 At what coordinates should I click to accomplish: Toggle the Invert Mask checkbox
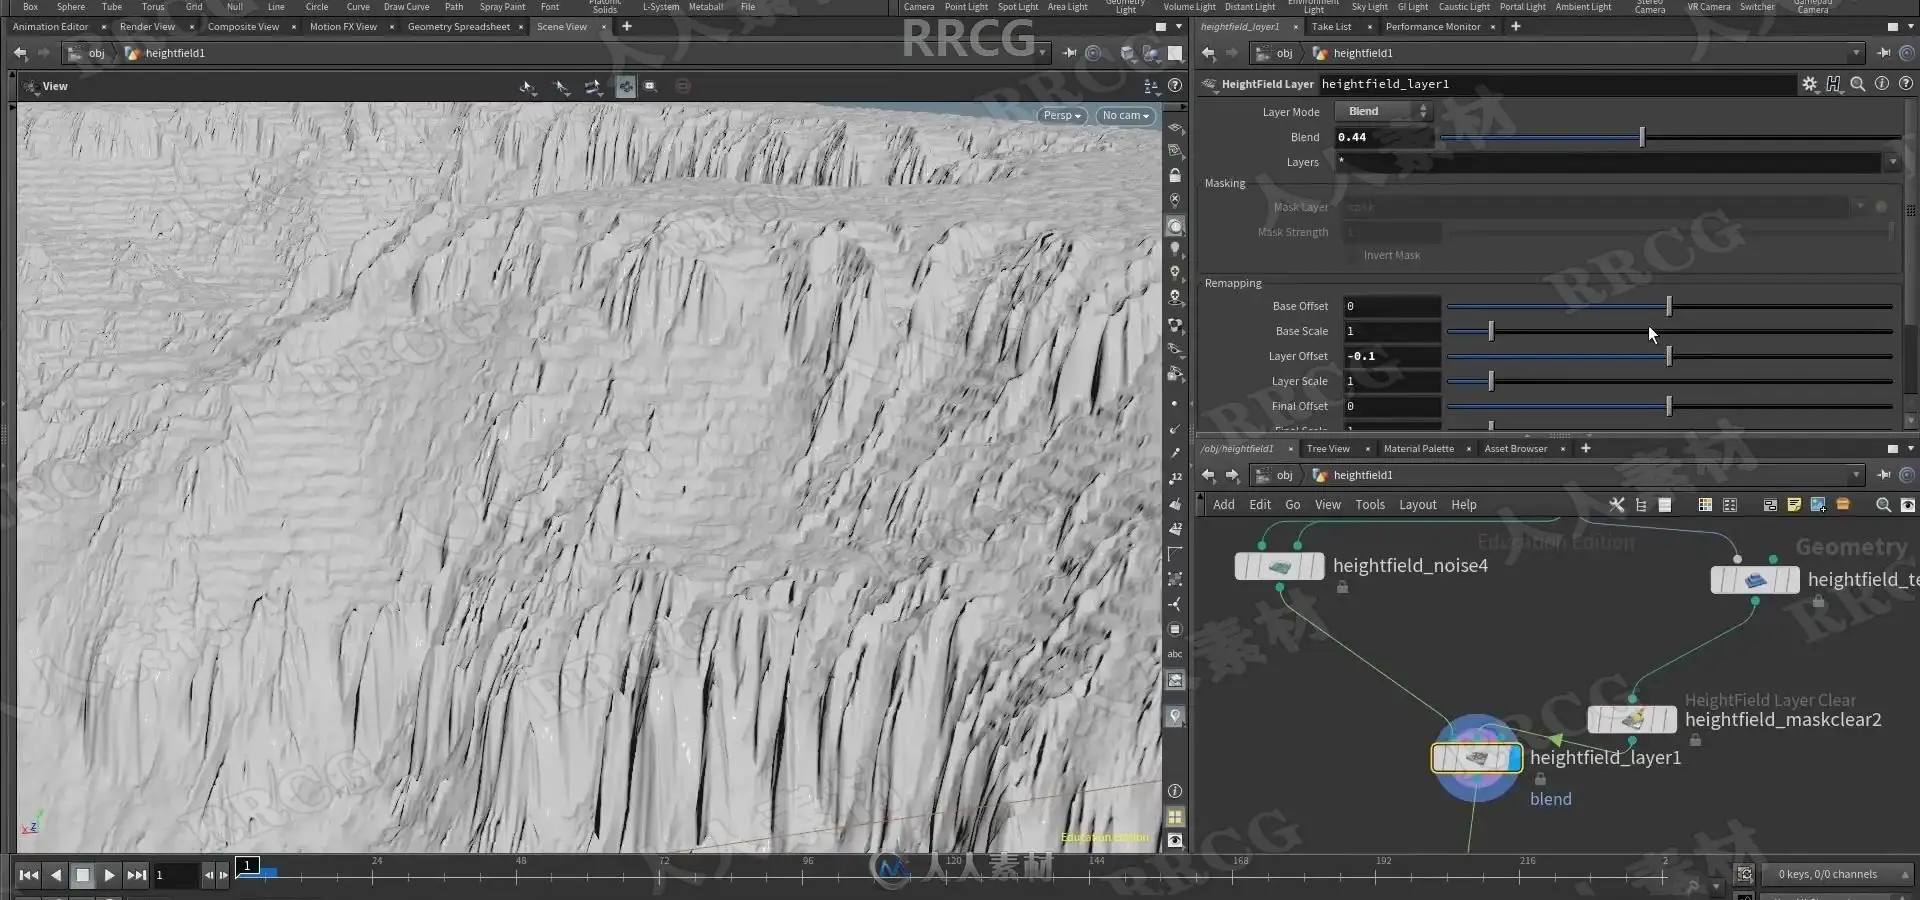tap(1353, 256)
